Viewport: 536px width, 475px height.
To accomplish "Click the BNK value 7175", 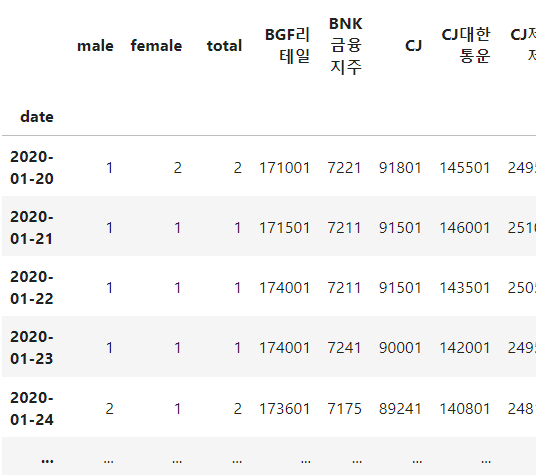I will [x=344, y=409].
